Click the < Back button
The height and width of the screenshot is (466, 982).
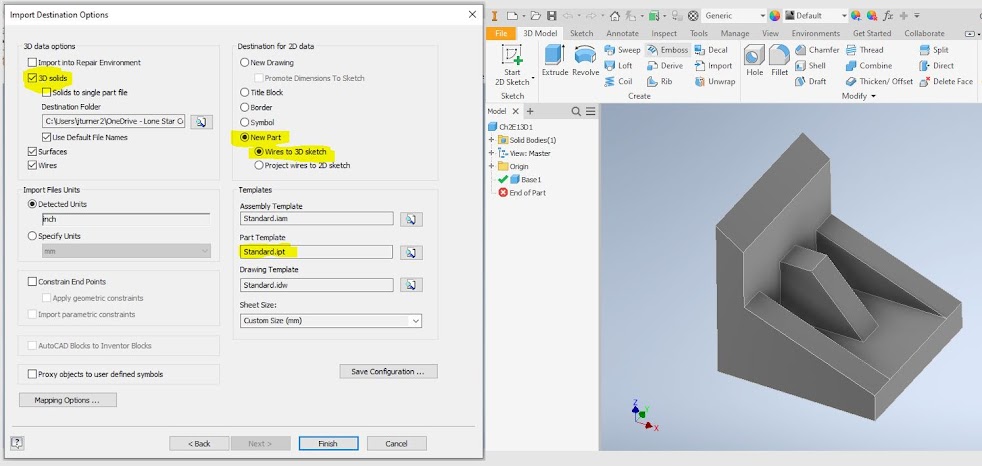(x=199, y=443)
